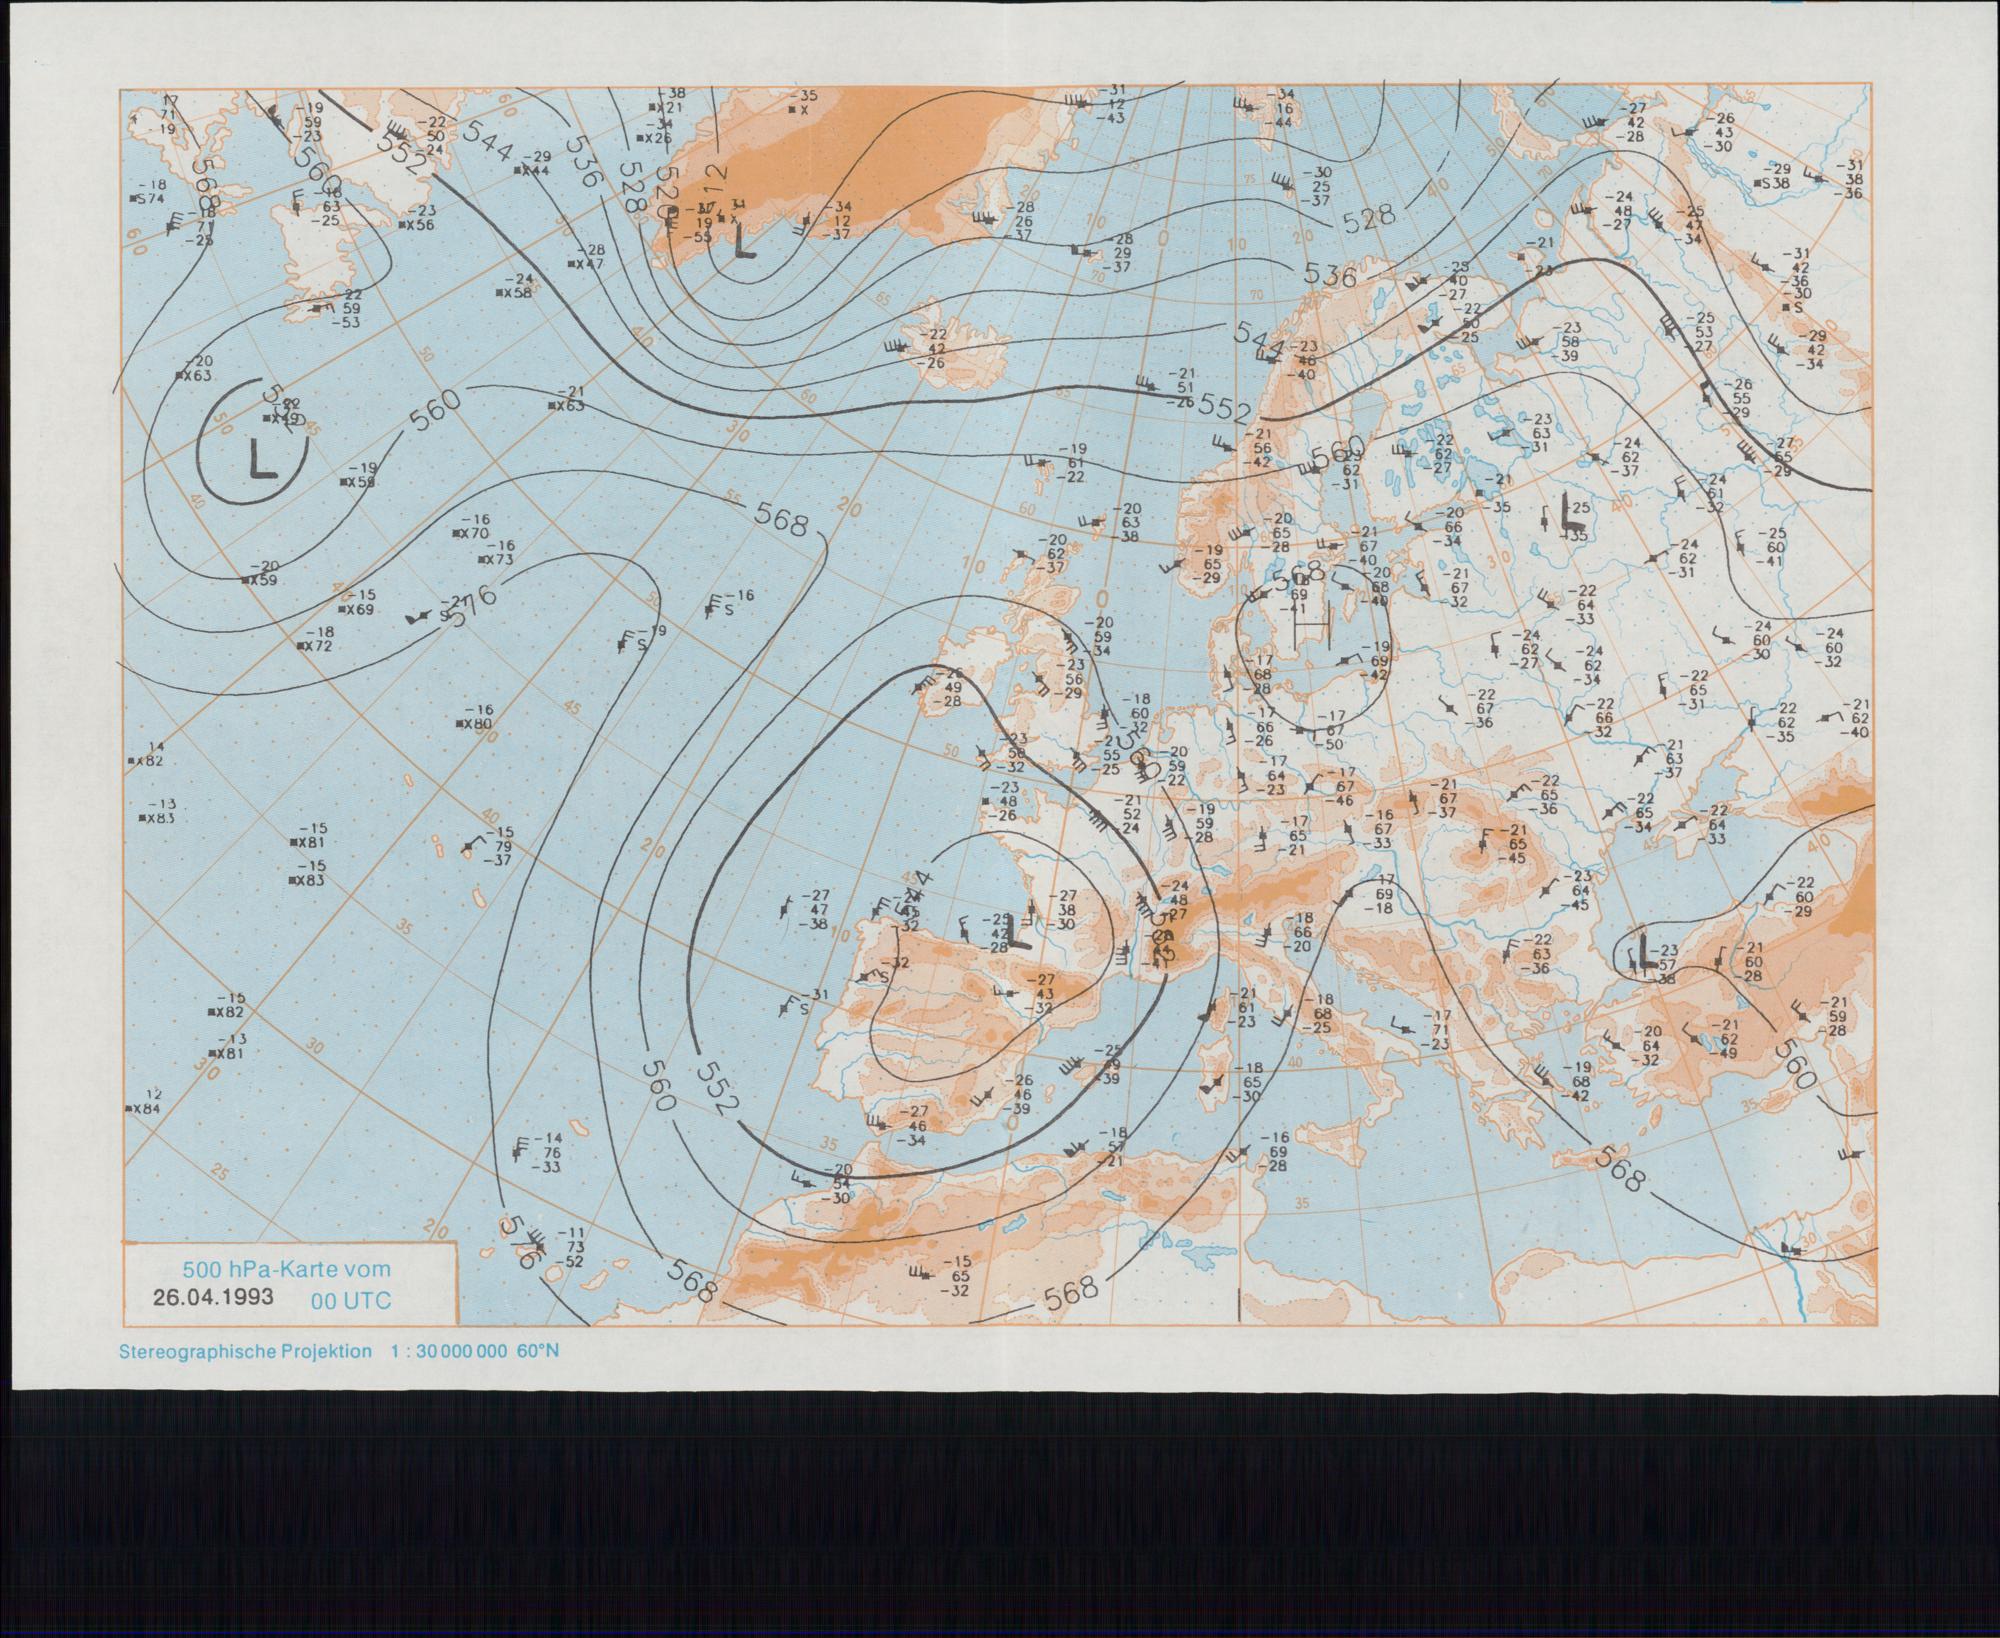This screenshot has height=1638, width=2000.
Task: Click the 552 contour label west of Morocco
Action: [717, 1090]
